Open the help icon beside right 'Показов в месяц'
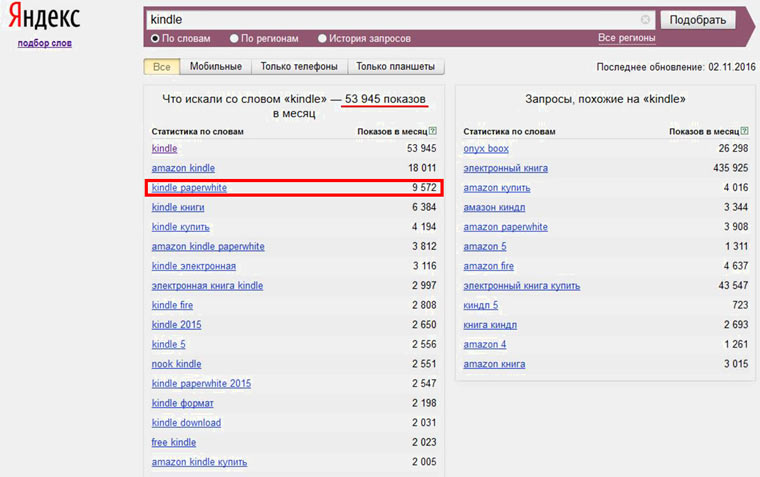The width and height of the screenshot is (760, 477). tap(744, 131)
